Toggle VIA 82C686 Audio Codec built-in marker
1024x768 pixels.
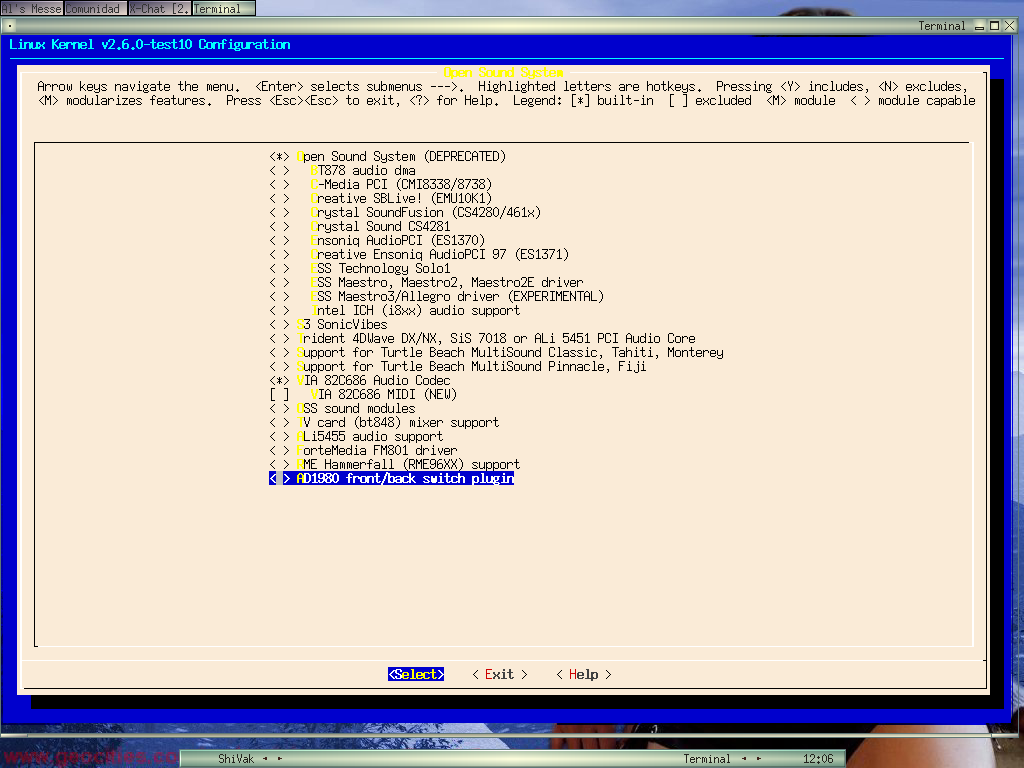point(280,381)
